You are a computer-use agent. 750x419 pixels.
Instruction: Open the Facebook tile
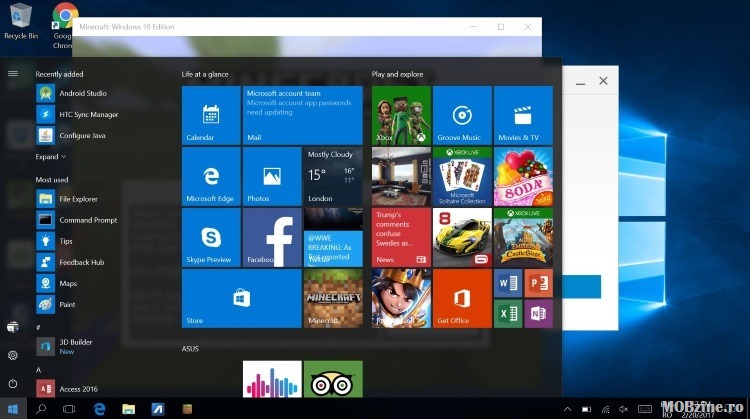272,237
